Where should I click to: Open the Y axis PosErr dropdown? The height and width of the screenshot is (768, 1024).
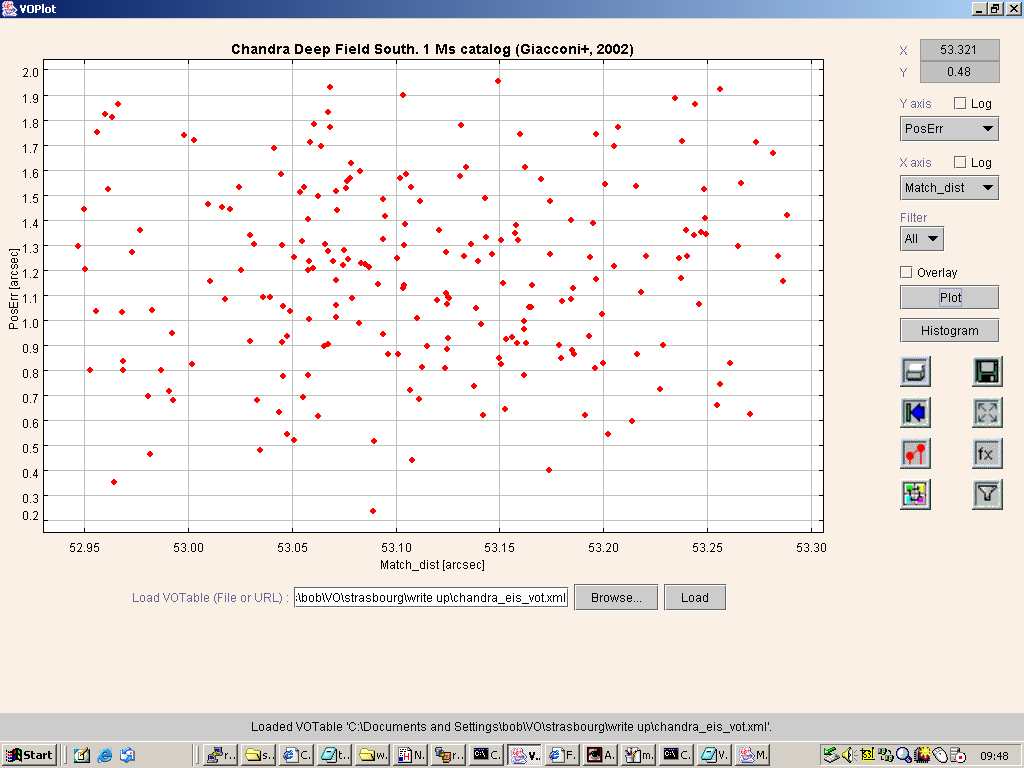[x=949, y=128]
